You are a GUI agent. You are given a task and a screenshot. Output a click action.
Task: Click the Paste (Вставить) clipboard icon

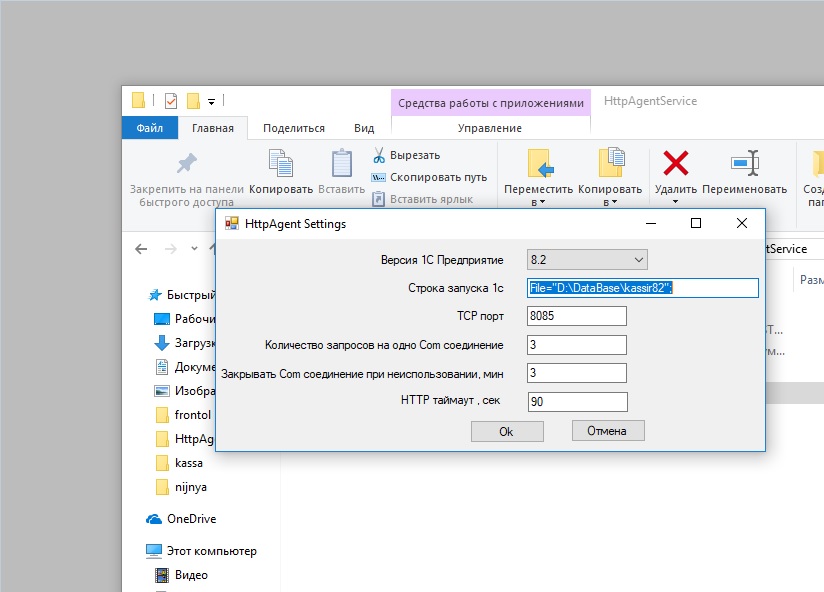(342, 163)
